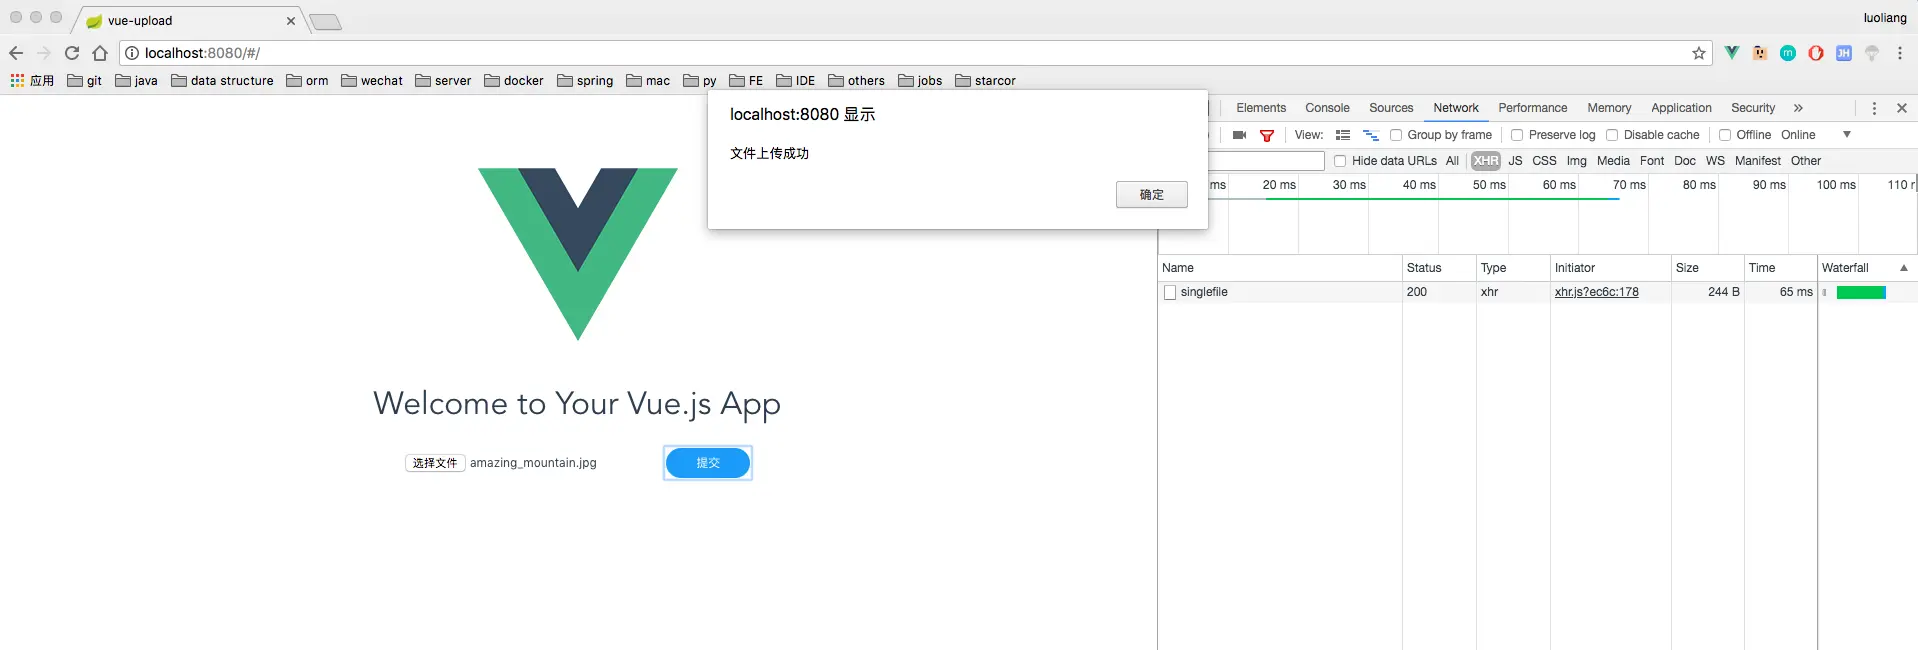Open the Sources tab
The image size is (1918, 650).
[1391, 108]
